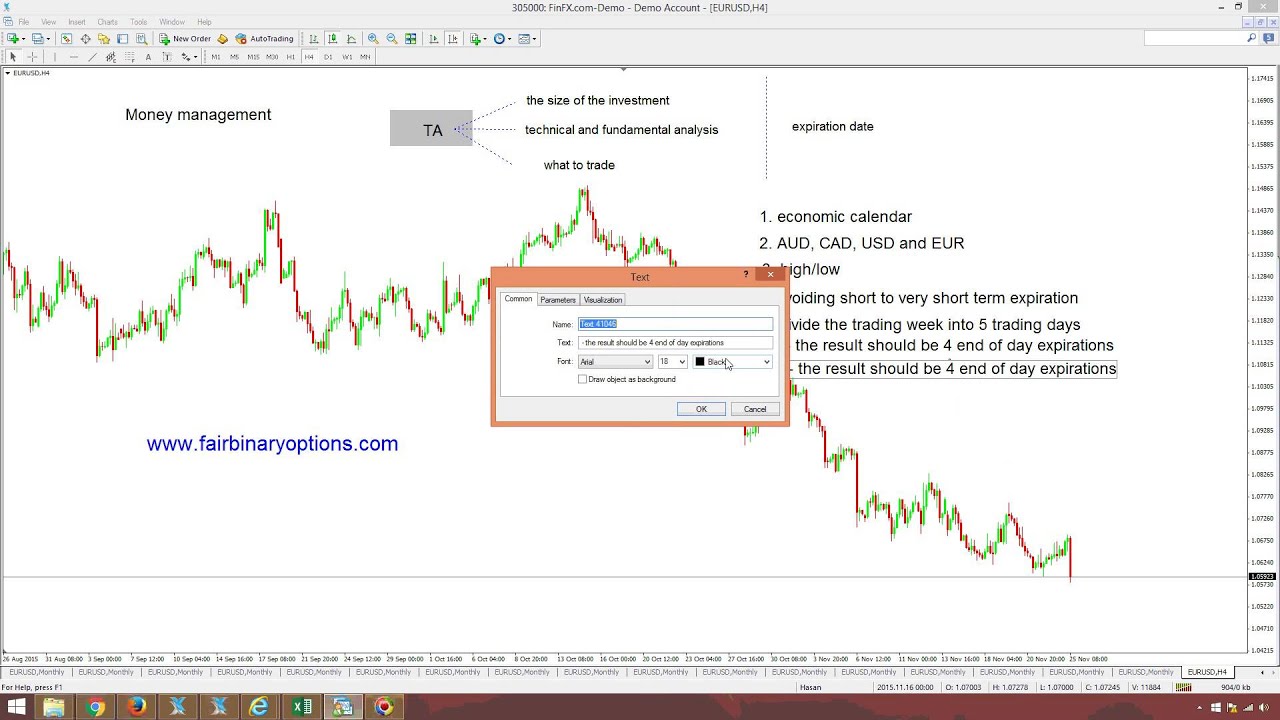Cancel the Text dialog

click(x=755, y=409)
